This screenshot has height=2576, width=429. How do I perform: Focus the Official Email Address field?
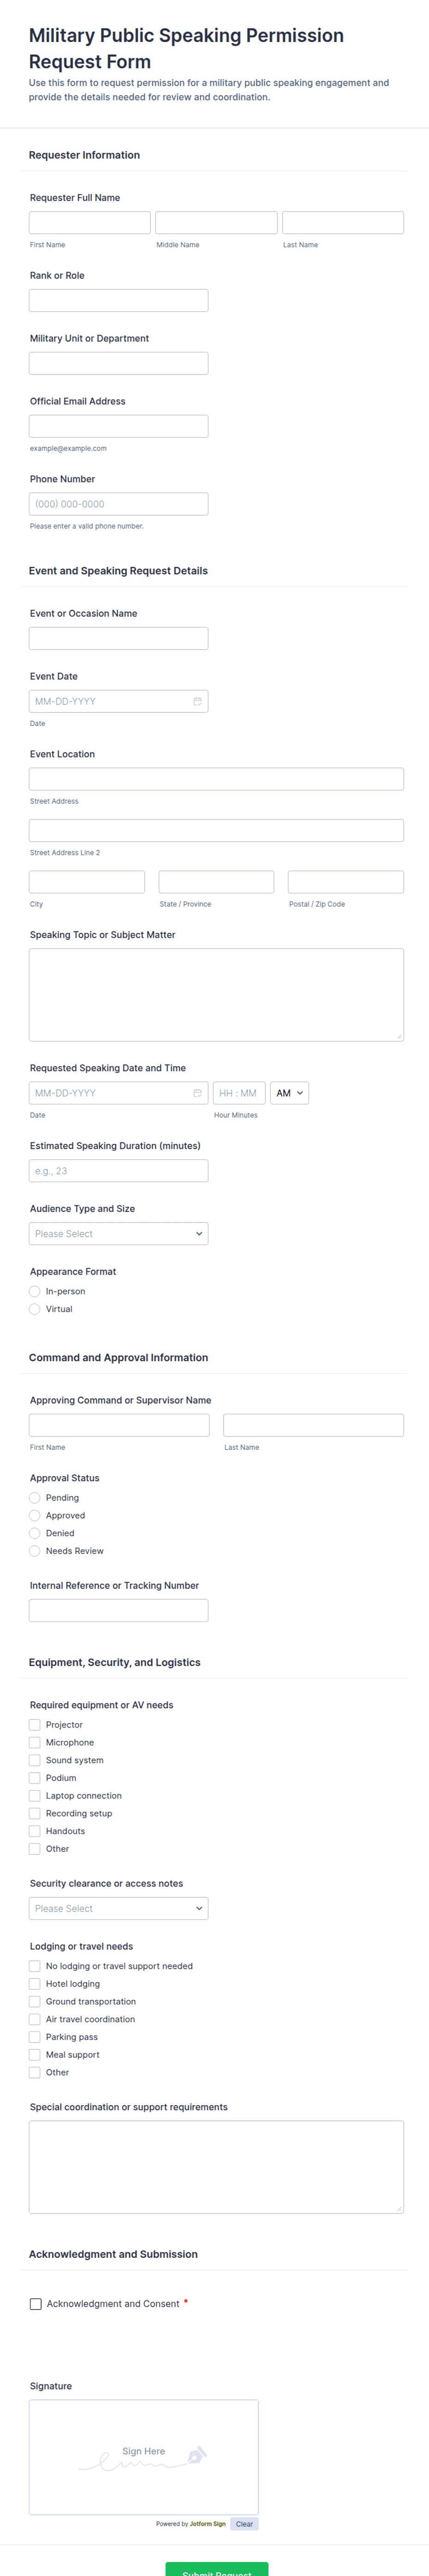(118, 426)
